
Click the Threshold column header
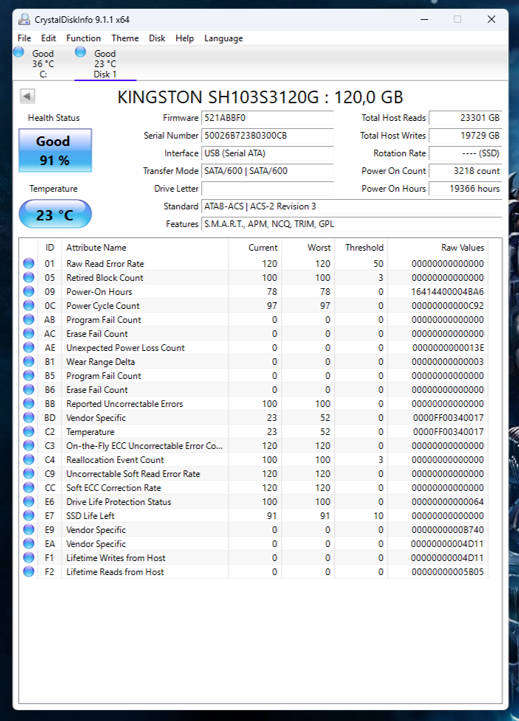[364, 247]
